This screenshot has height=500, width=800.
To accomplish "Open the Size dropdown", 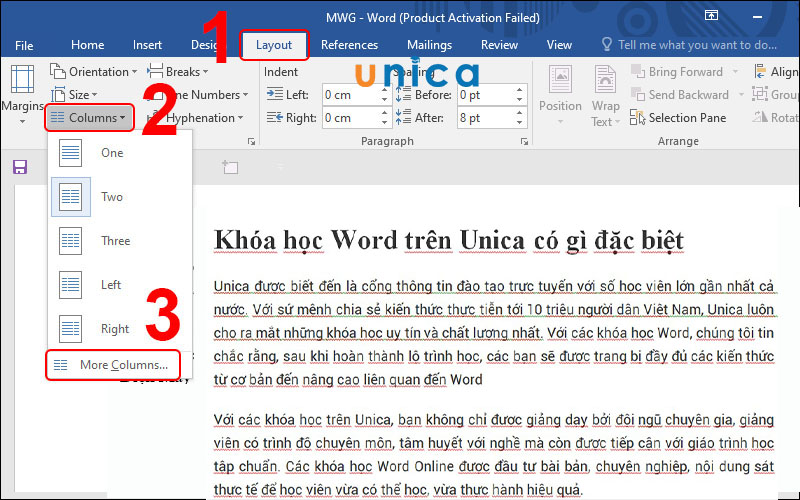I will coord(74,95).
